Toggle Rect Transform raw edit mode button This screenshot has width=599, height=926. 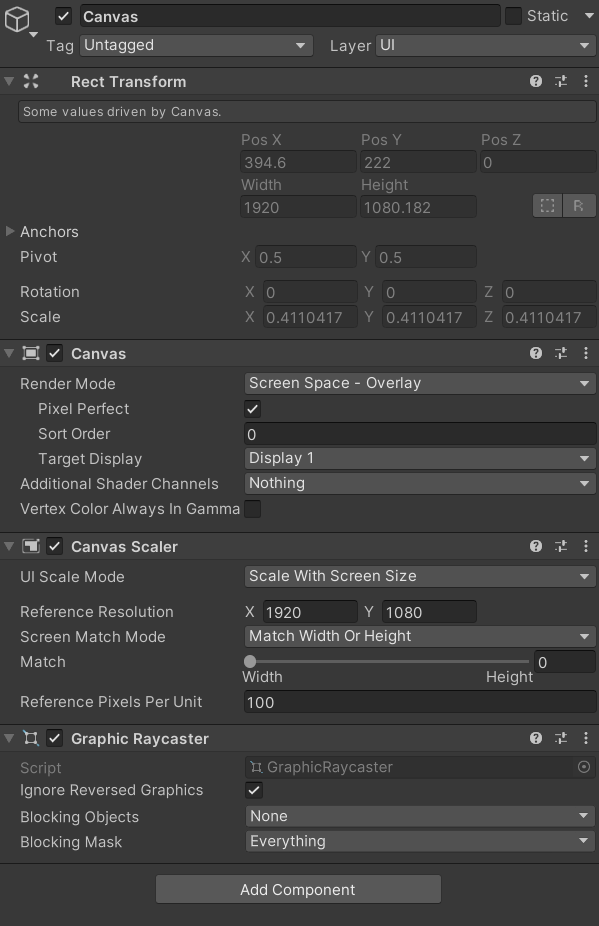point(578,206)
